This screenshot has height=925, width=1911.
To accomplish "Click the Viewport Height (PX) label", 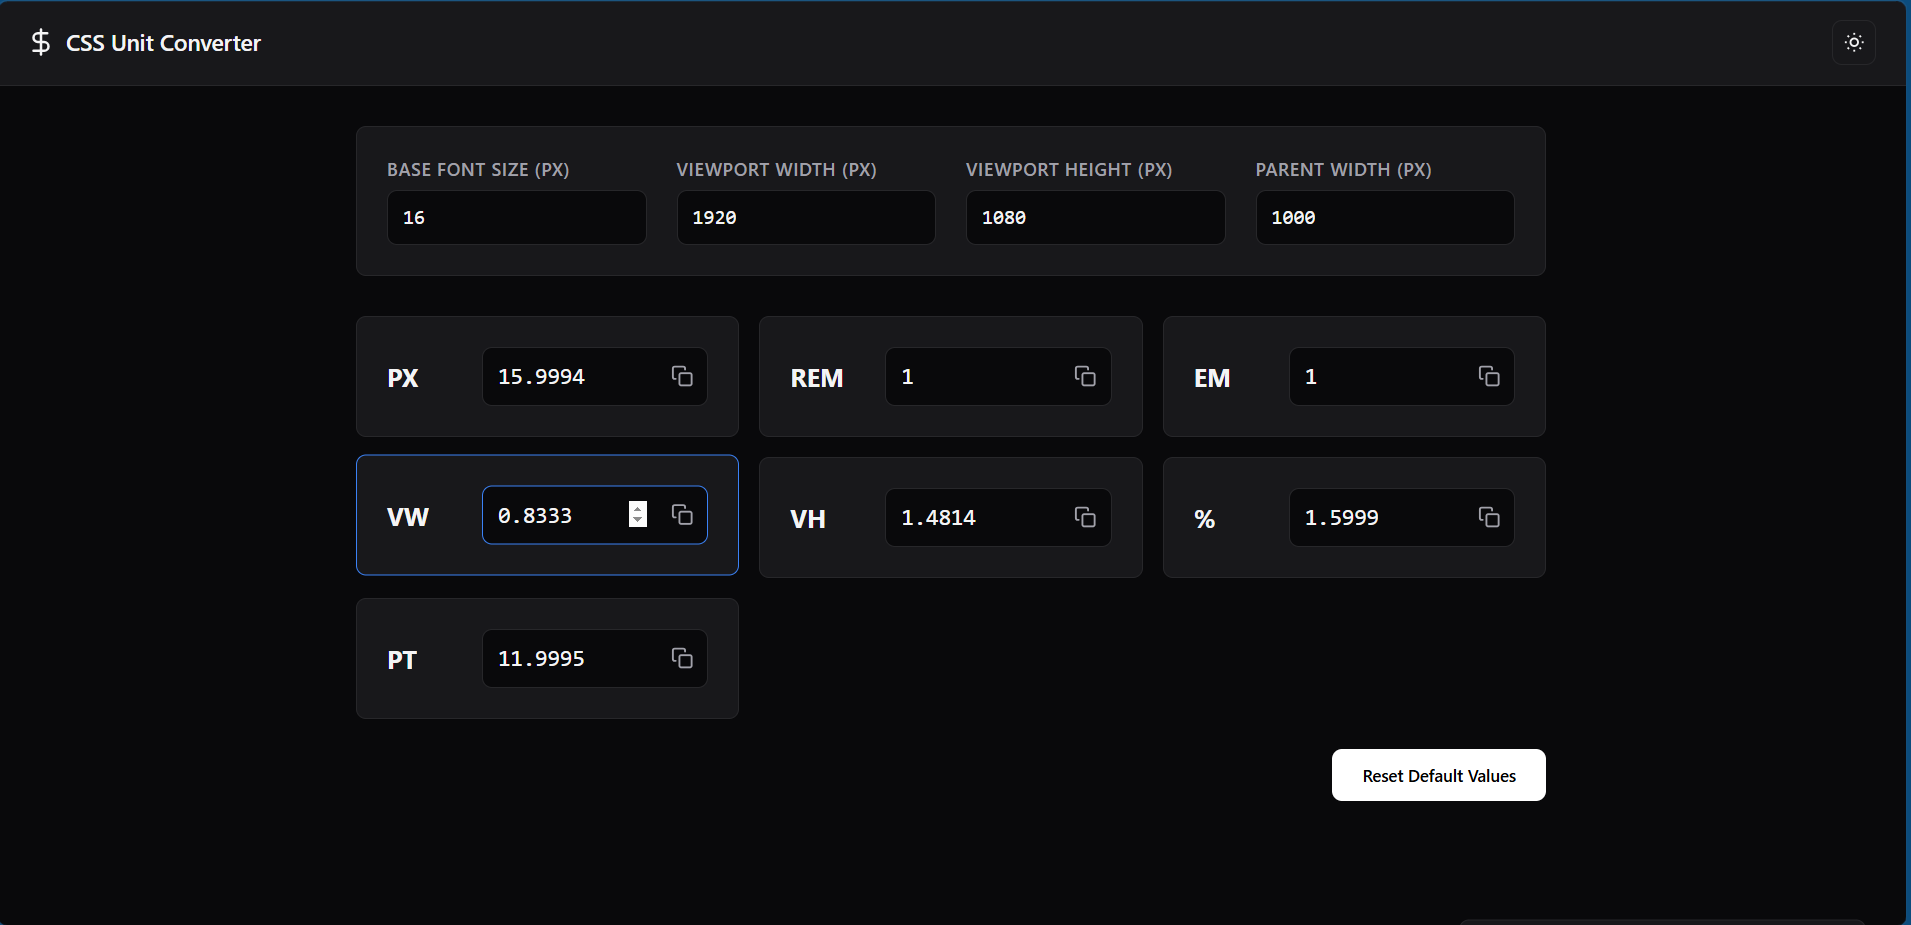I will [x=1069, y=170].
